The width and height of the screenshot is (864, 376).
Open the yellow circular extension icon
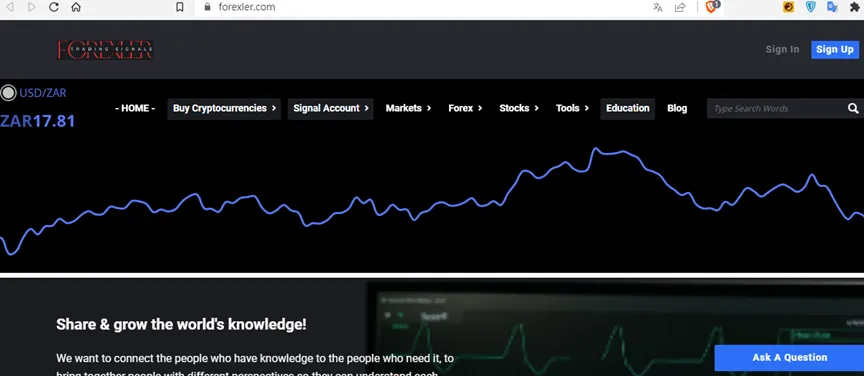coord(789,7)
